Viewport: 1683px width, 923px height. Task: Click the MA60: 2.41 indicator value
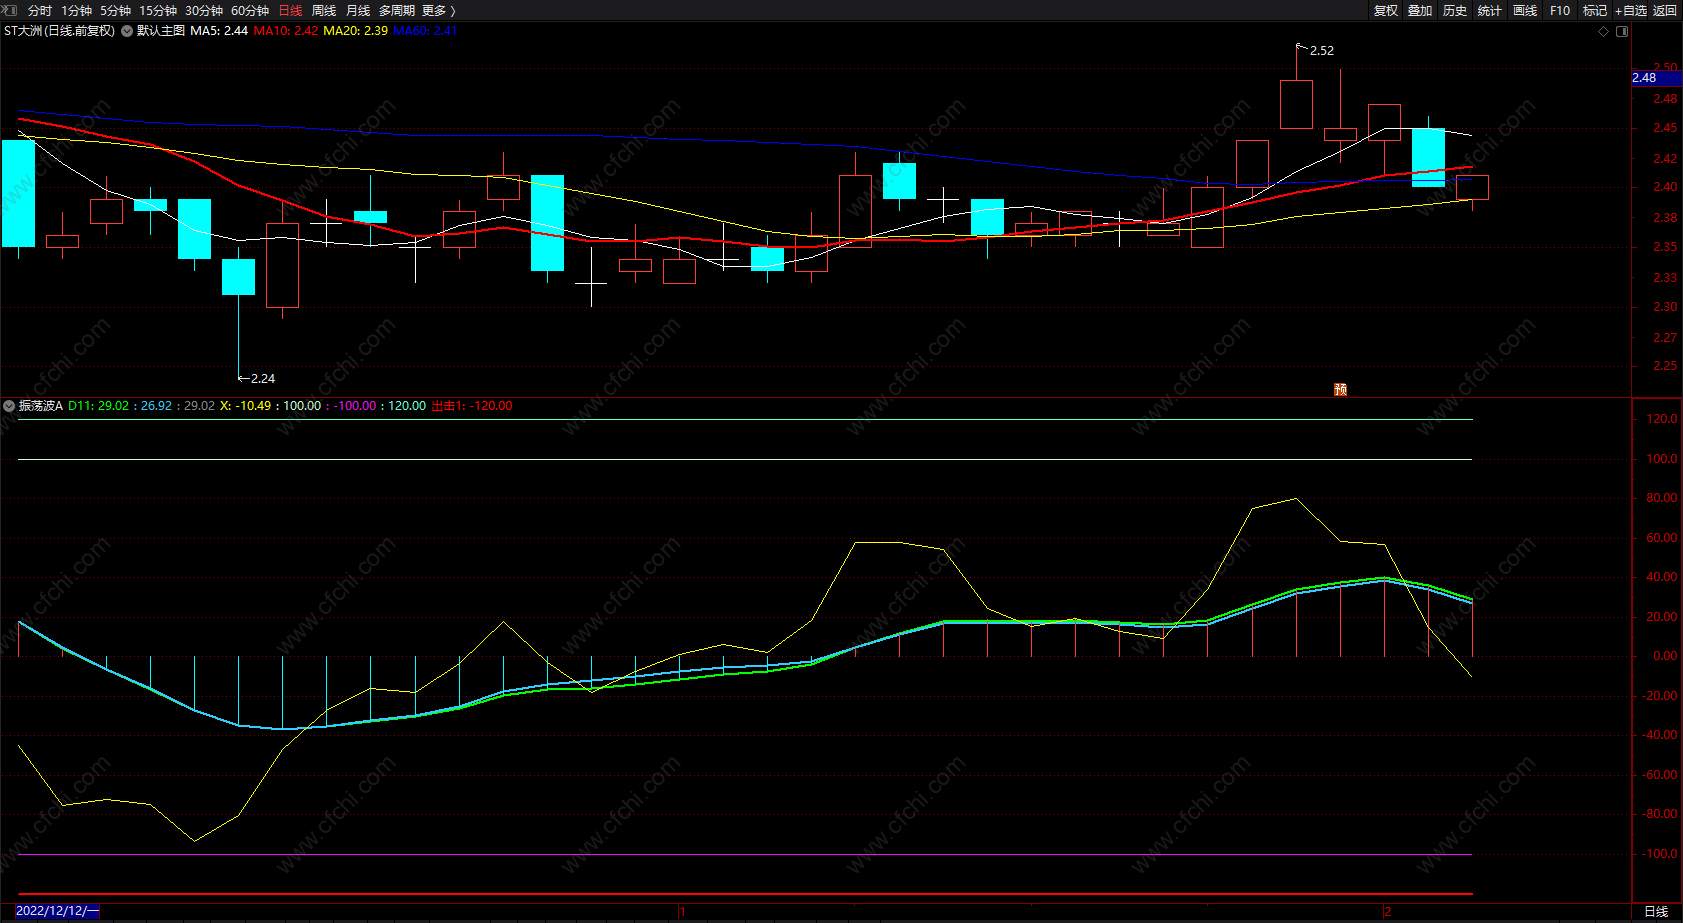(425, 31)
